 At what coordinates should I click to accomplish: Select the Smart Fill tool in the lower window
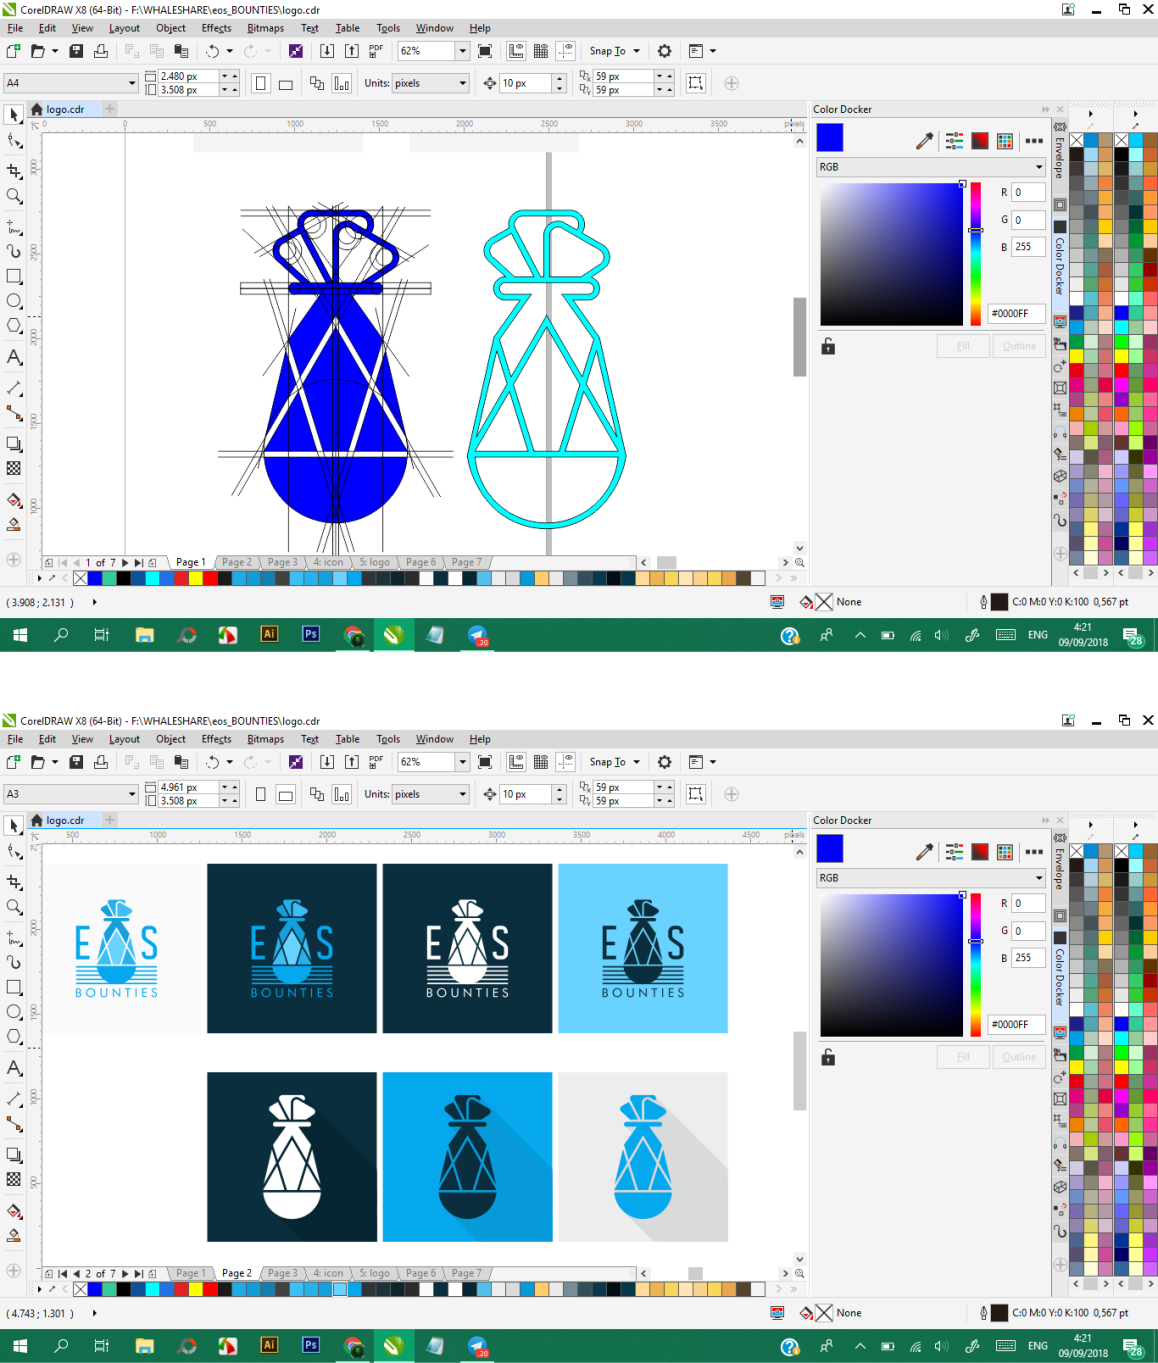[14, 1236]
